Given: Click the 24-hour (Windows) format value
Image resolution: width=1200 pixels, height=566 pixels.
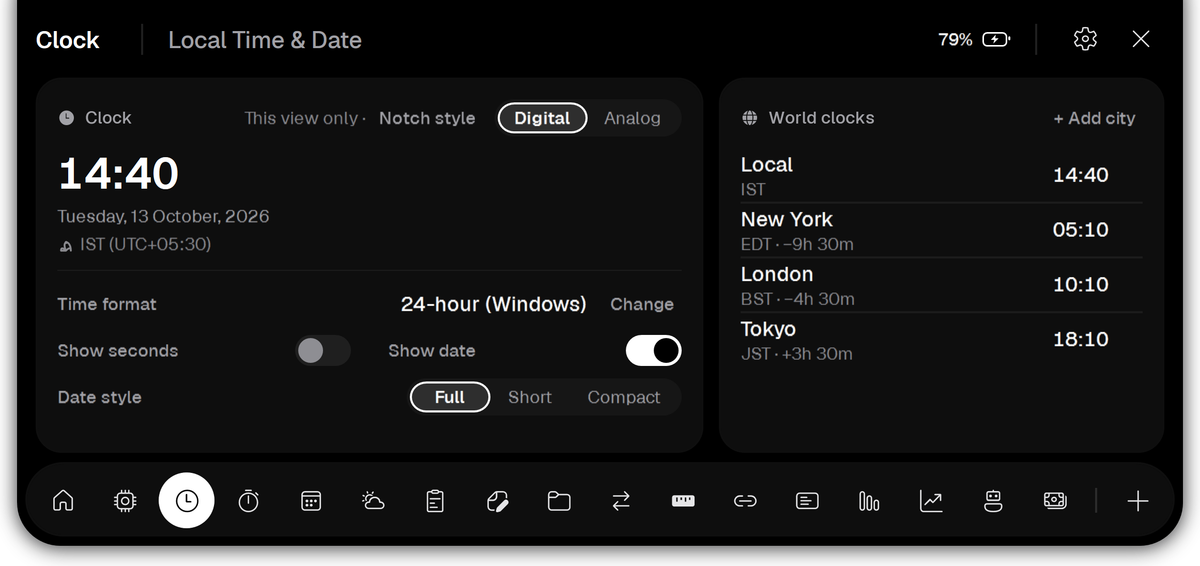Looking at the screenshot, I should 494,304.
